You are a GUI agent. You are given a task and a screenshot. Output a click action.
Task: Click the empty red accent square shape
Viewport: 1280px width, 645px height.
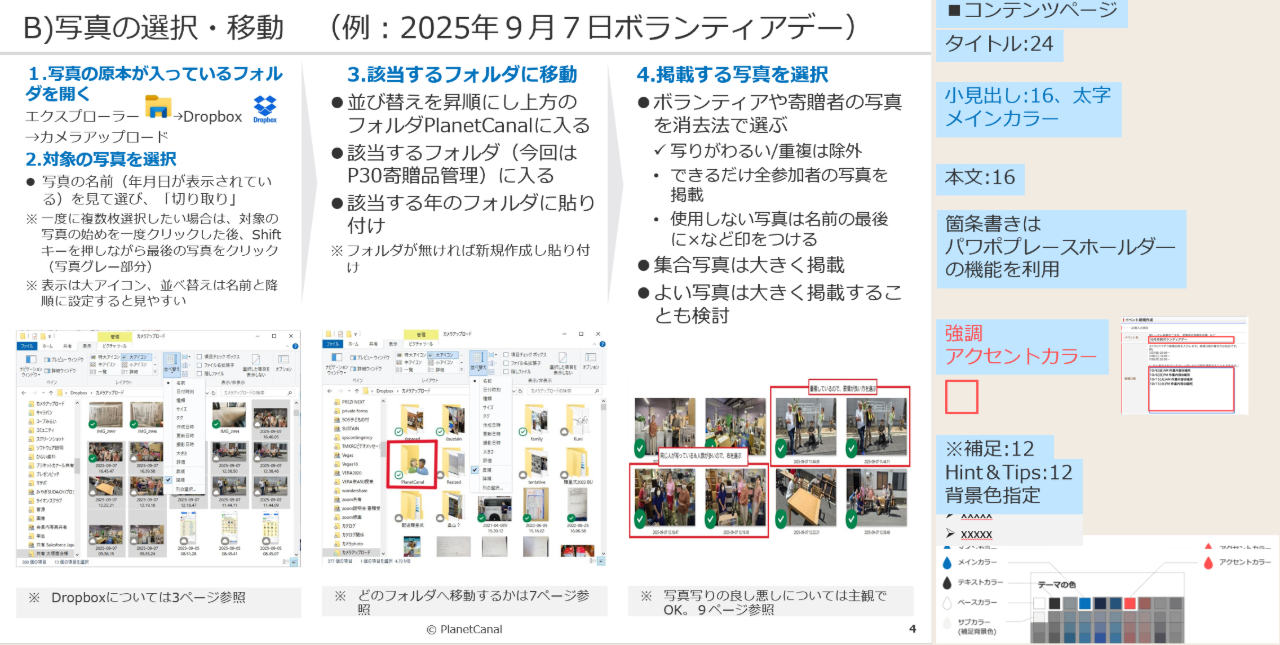point(961,397)
